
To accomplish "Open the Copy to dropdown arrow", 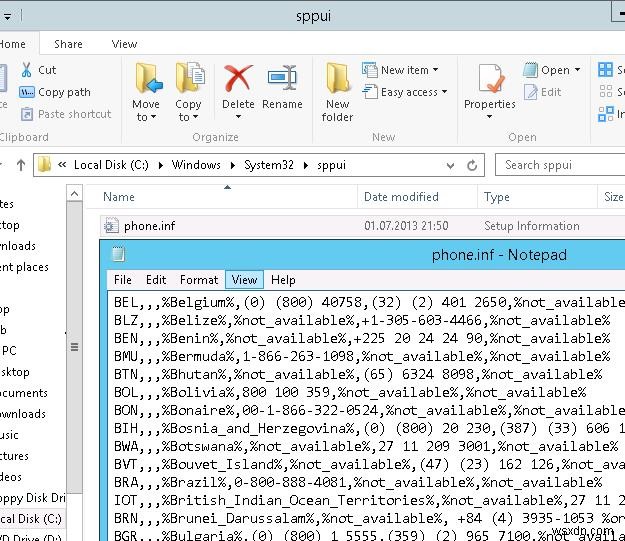I will (195, 117).
